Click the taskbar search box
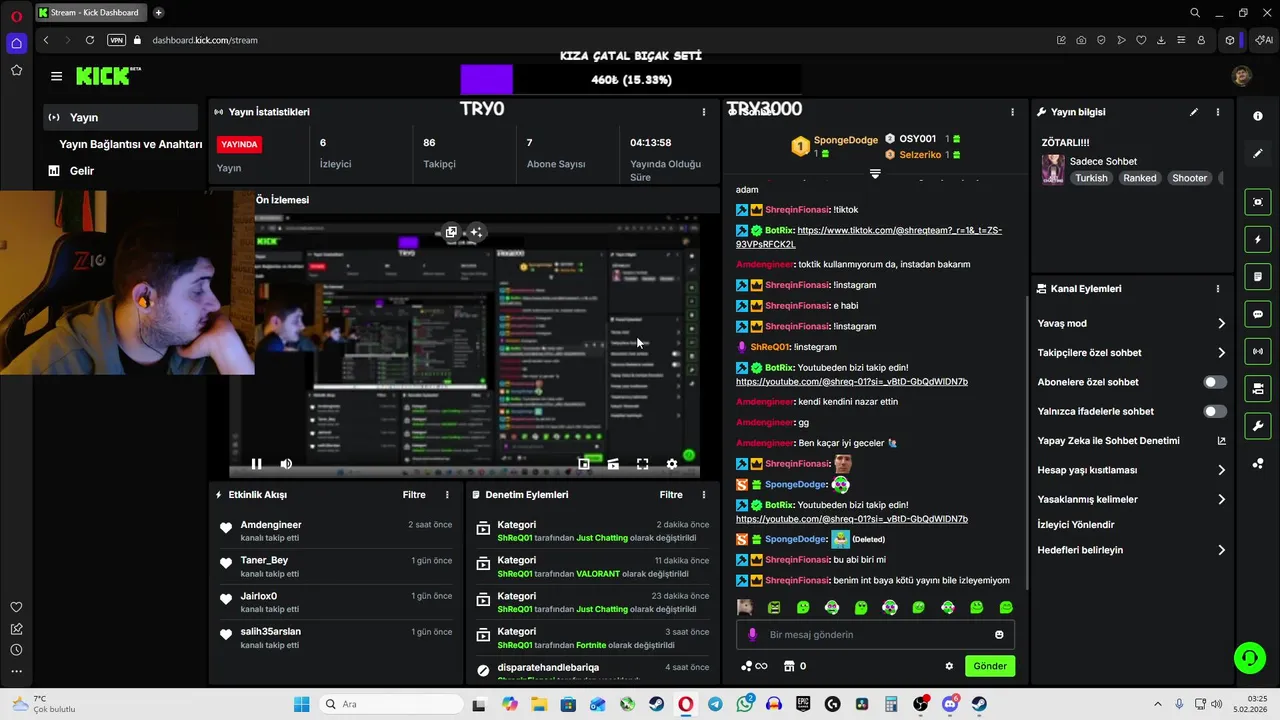The height and width of the screenshot is (720, 1280). point(391,704)
